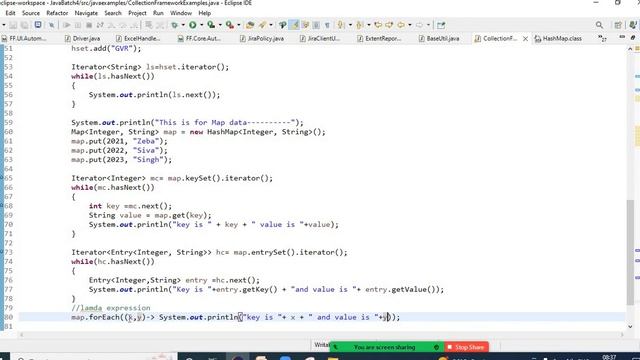Open the Refactor menu
This screenshot has height=360, width=640.
[x=57, y=13]
